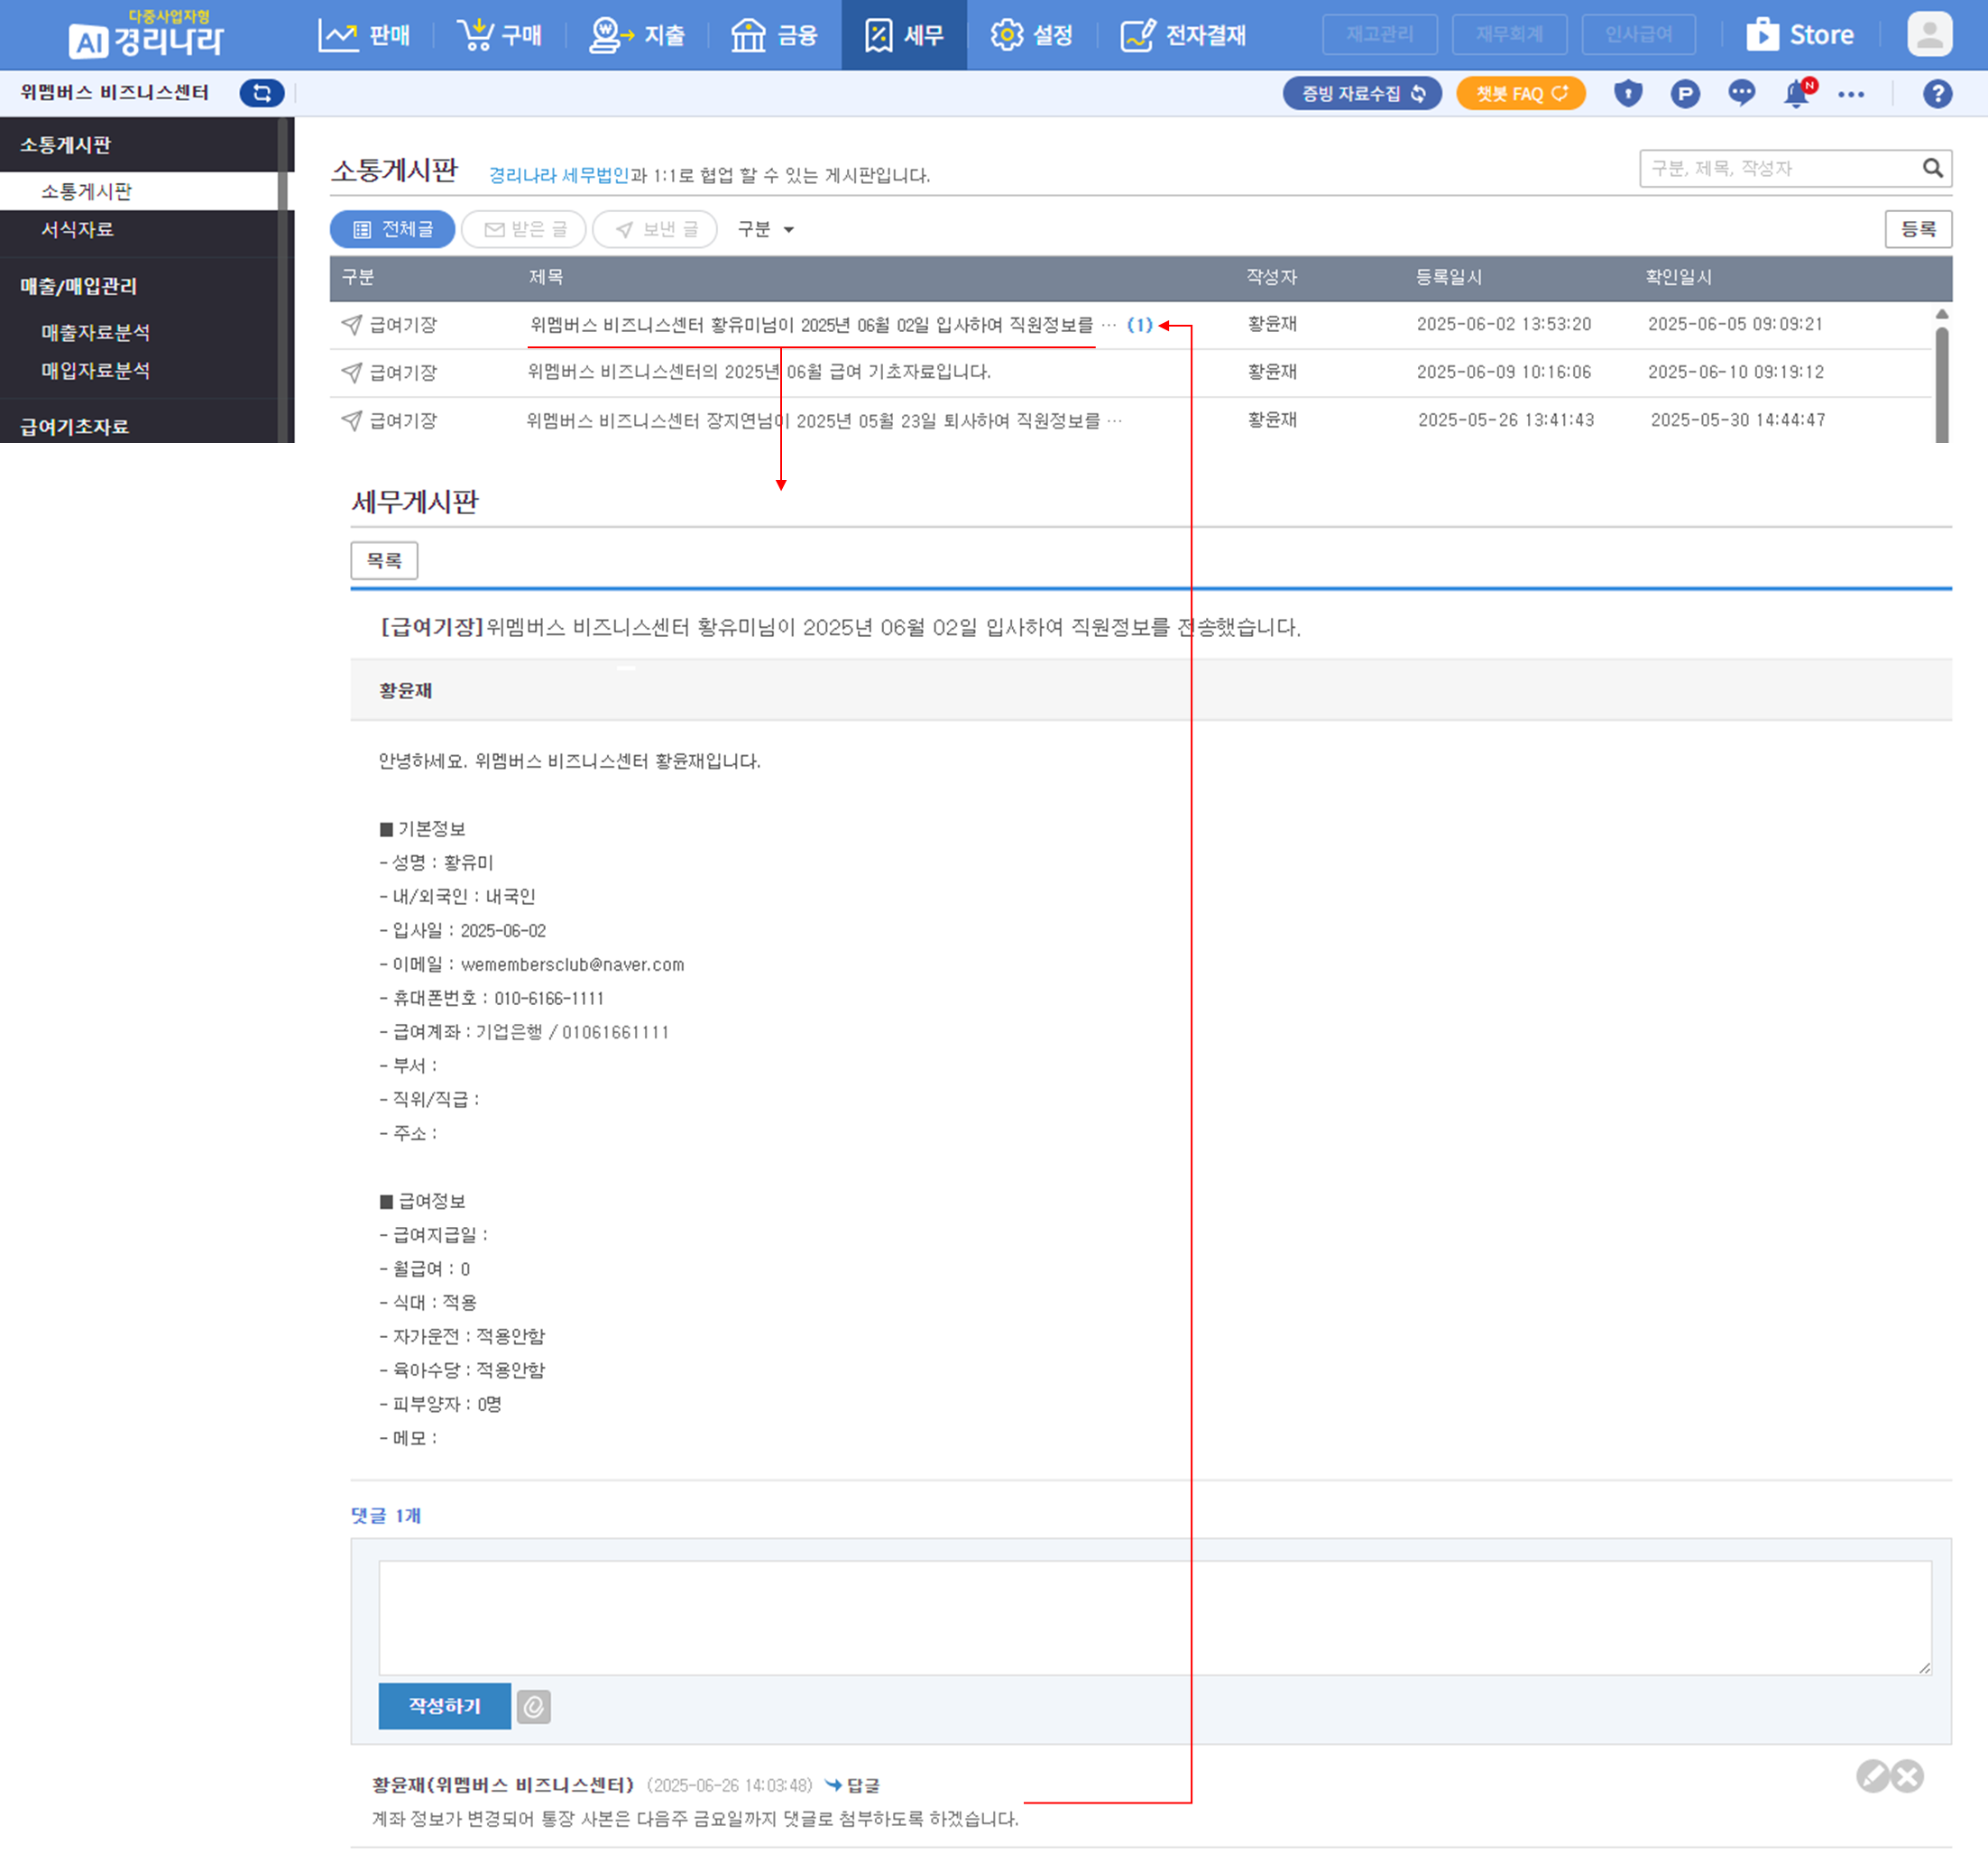Filter posts by 보낸 글
The width and height of the screenshot is (1988, 1872).
655,230
